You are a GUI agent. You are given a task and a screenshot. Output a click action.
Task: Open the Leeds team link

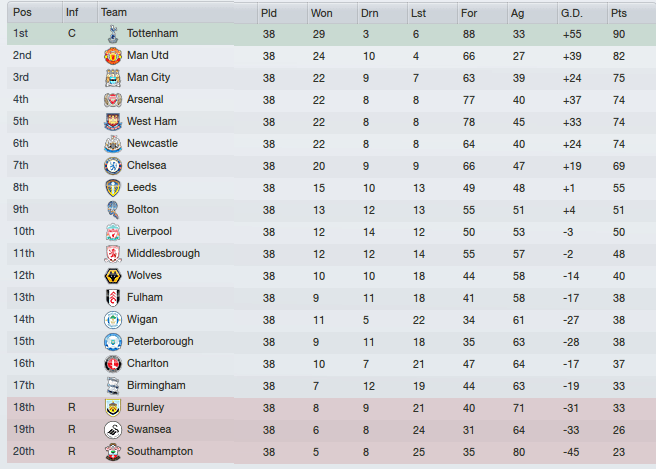click(143, 188)
